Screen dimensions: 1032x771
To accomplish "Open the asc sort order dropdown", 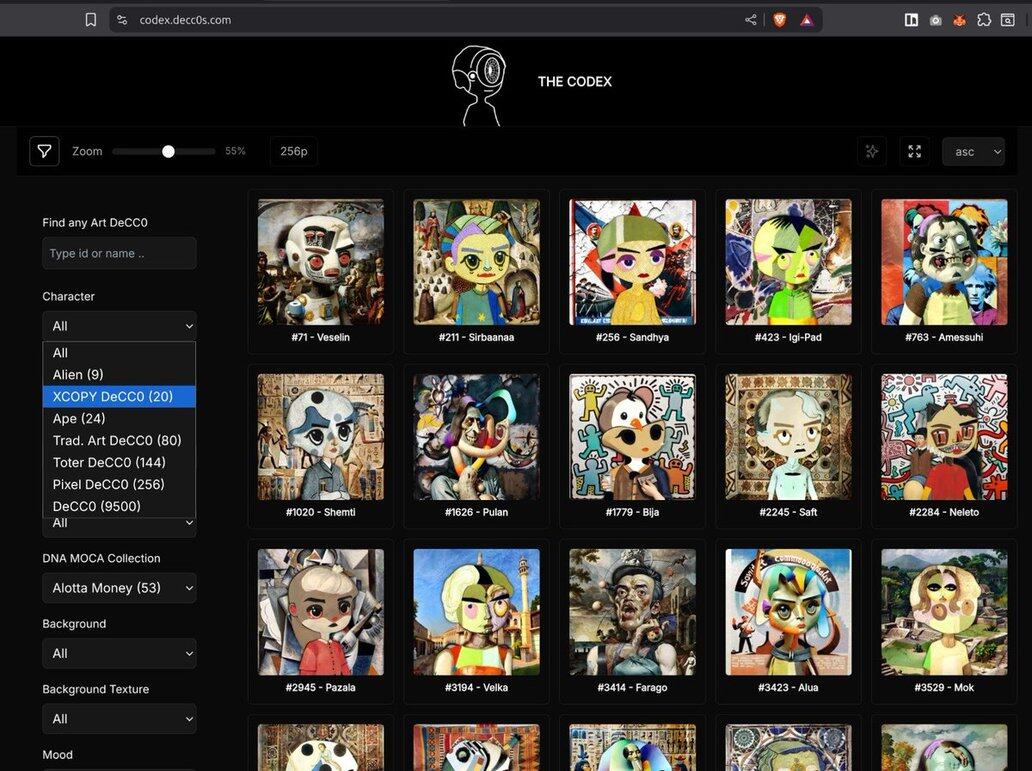I will [973, 151].
